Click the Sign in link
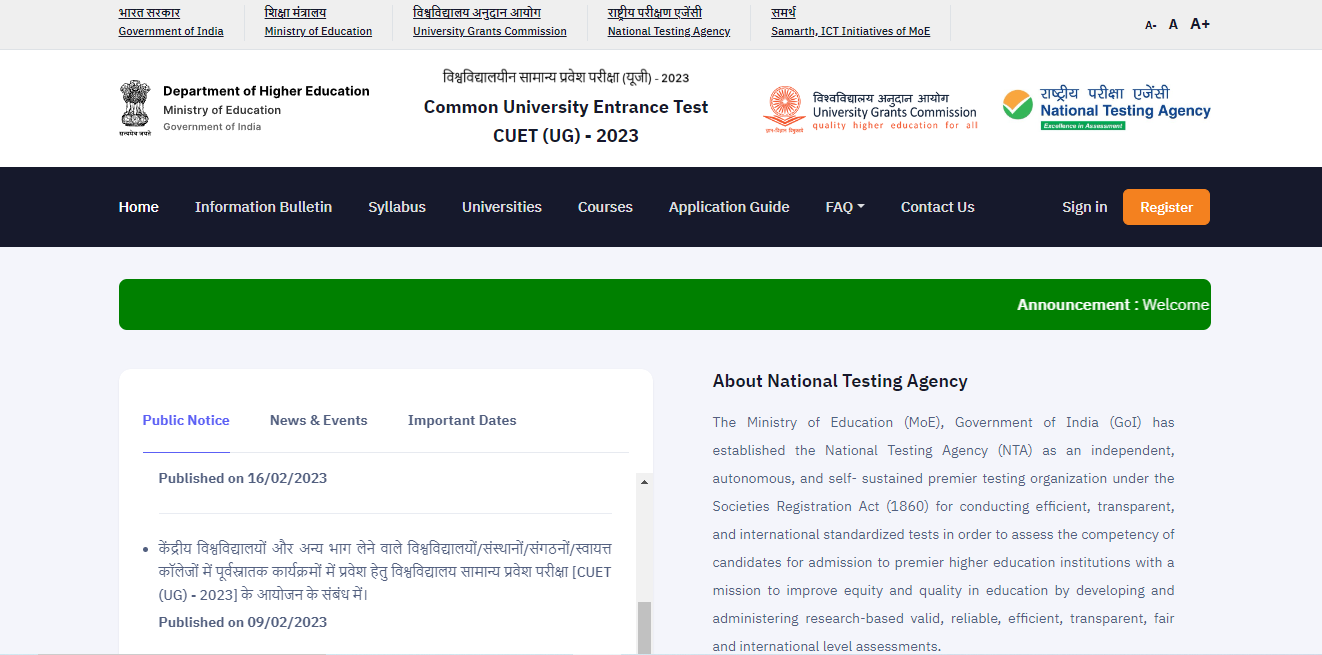The image size is (1322, 655). 1085,207
